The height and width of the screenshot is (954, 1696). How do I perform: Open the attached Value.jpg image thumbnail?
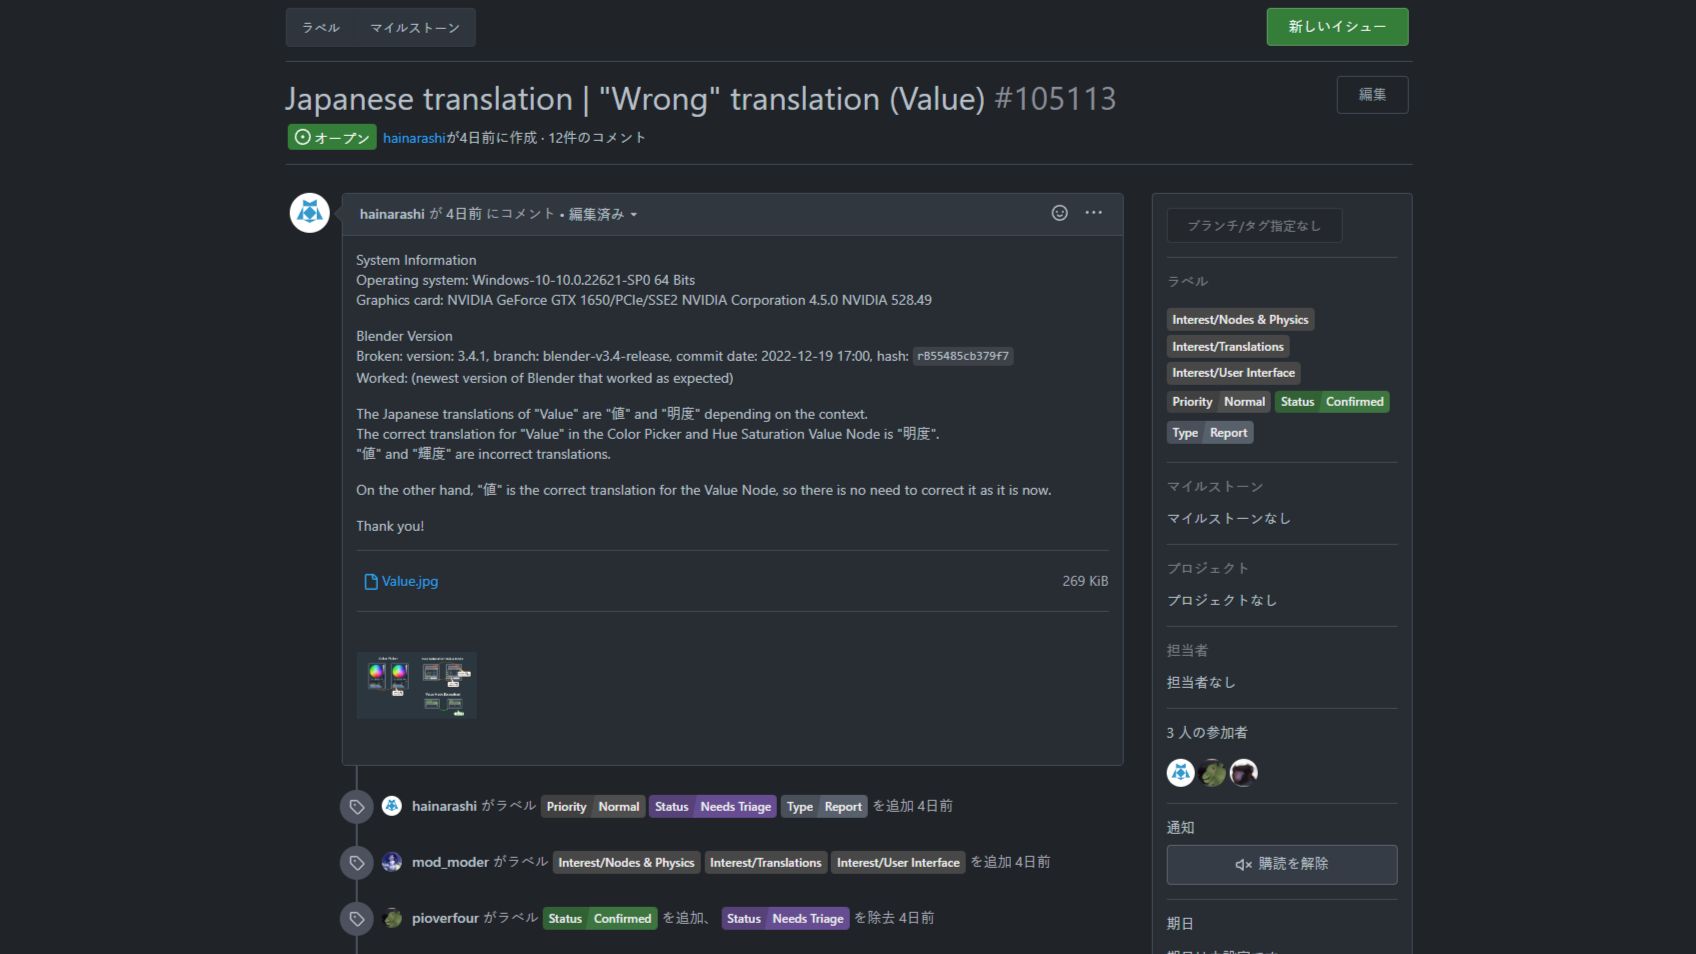pos(417,685)
